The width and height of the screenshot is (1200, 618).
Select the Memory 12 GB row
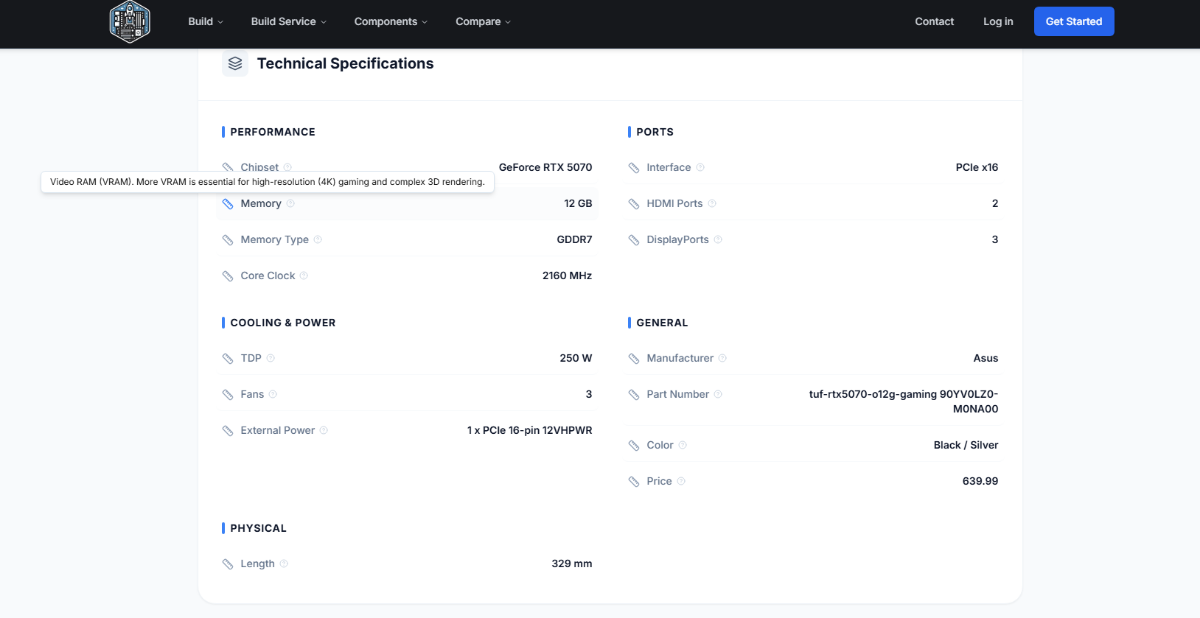[407, 204]
